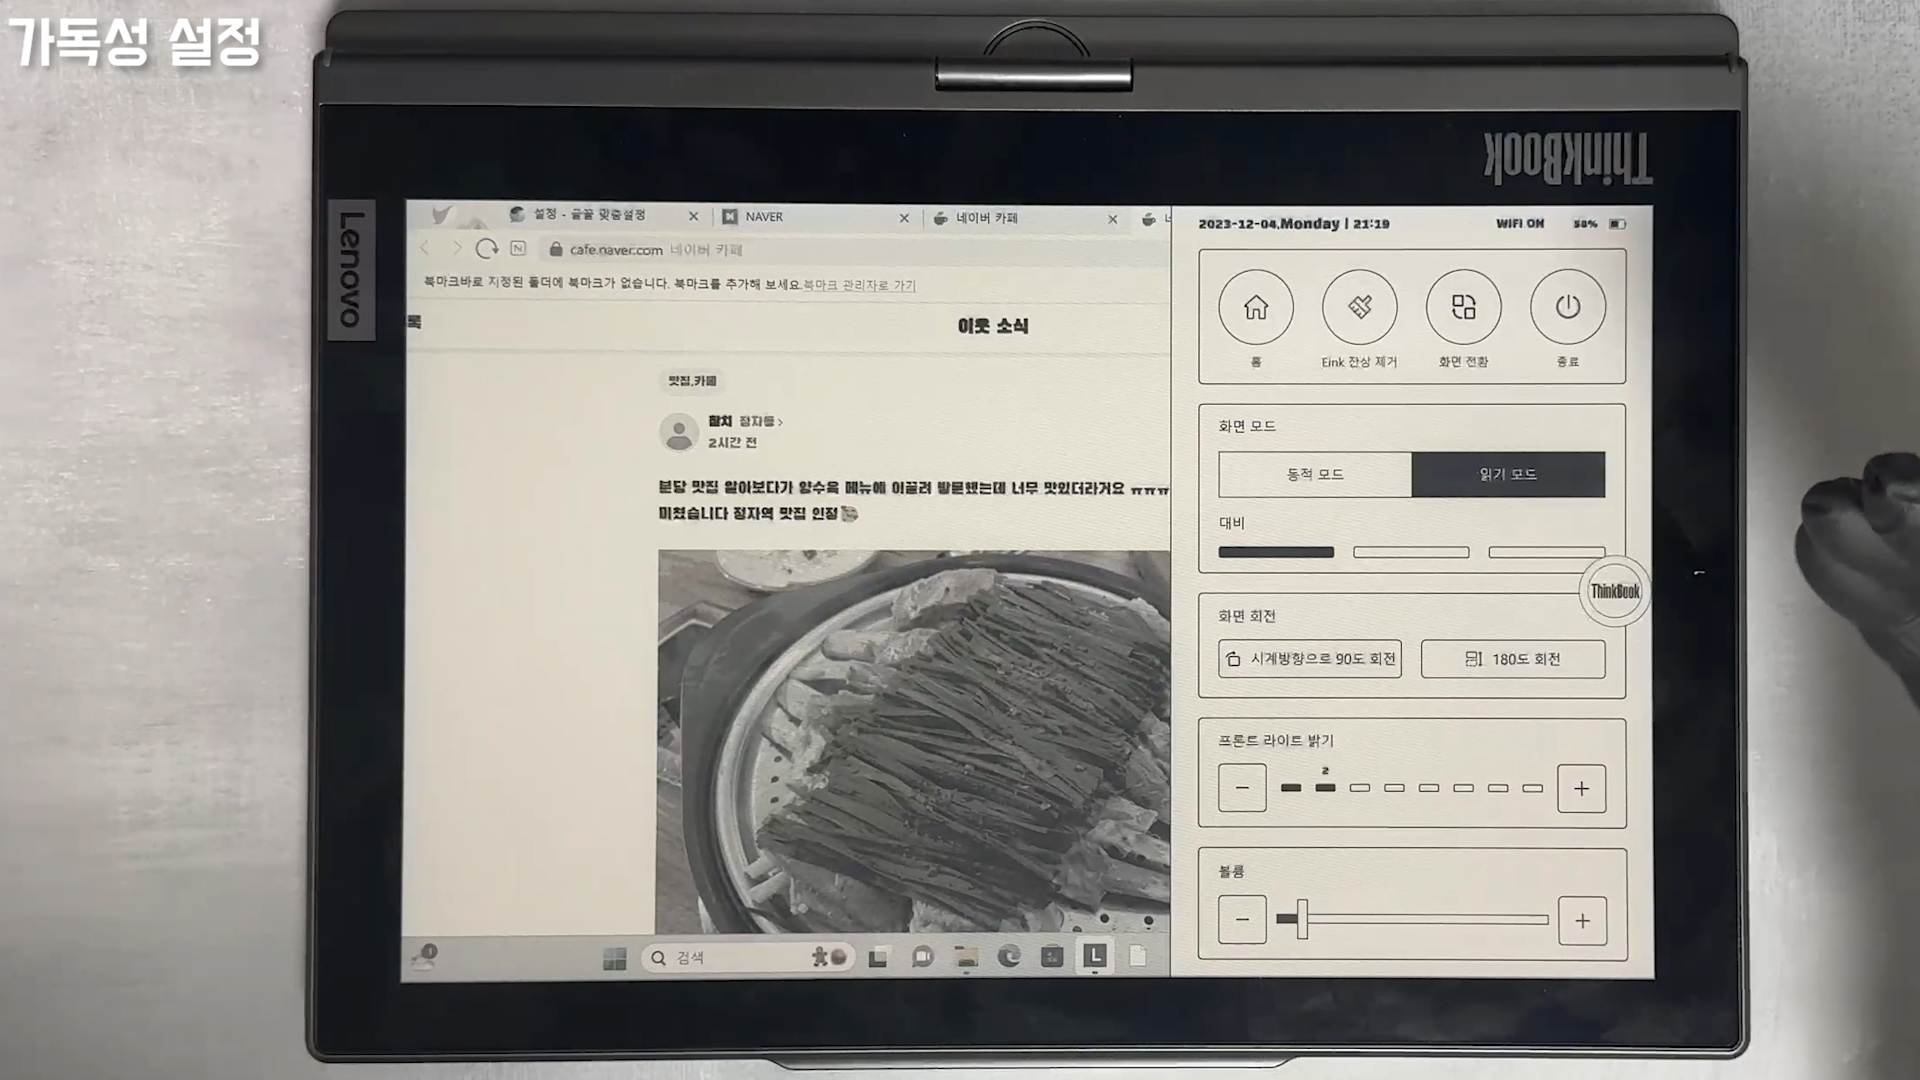Select the middle contrast level bar
The height and width of the screenshot is (1080, 1920).
(x=1410, y=552)
